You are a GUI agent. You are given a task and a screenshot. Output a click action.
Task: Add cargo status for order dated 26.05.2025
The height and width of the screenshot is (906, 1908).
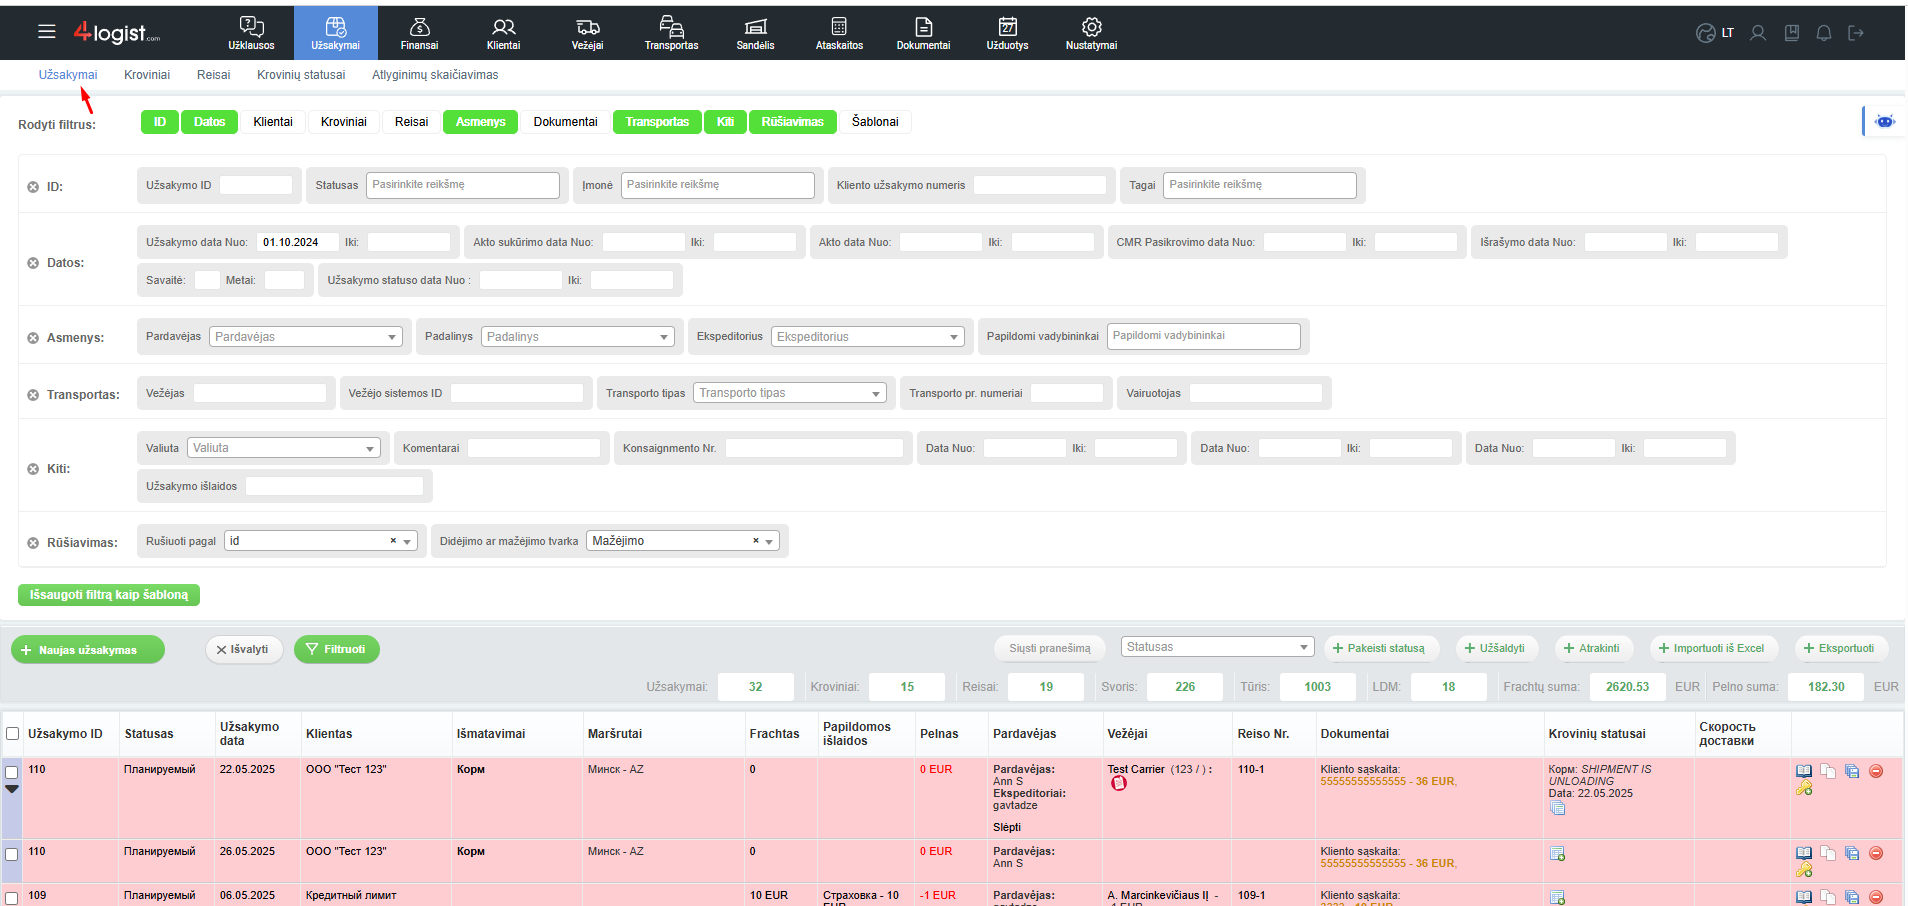point(1557,854)
